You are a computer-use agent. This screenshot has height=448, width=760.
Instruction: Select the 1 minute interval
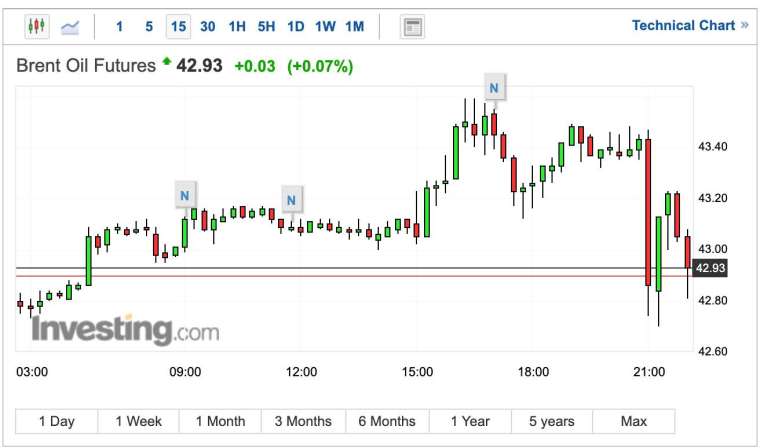click(119, 26)
